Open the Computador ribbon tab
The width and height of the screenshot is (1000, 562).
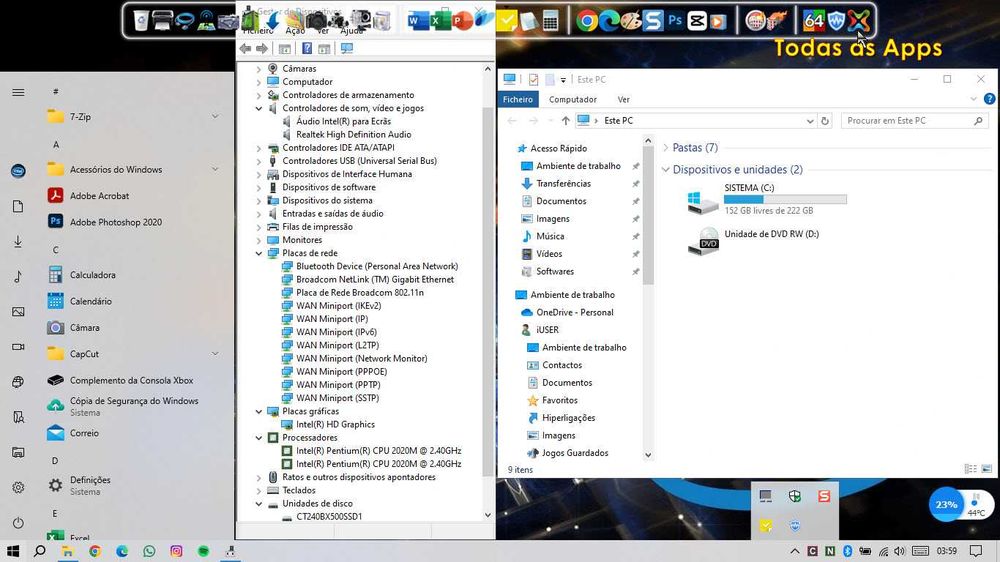573,100
